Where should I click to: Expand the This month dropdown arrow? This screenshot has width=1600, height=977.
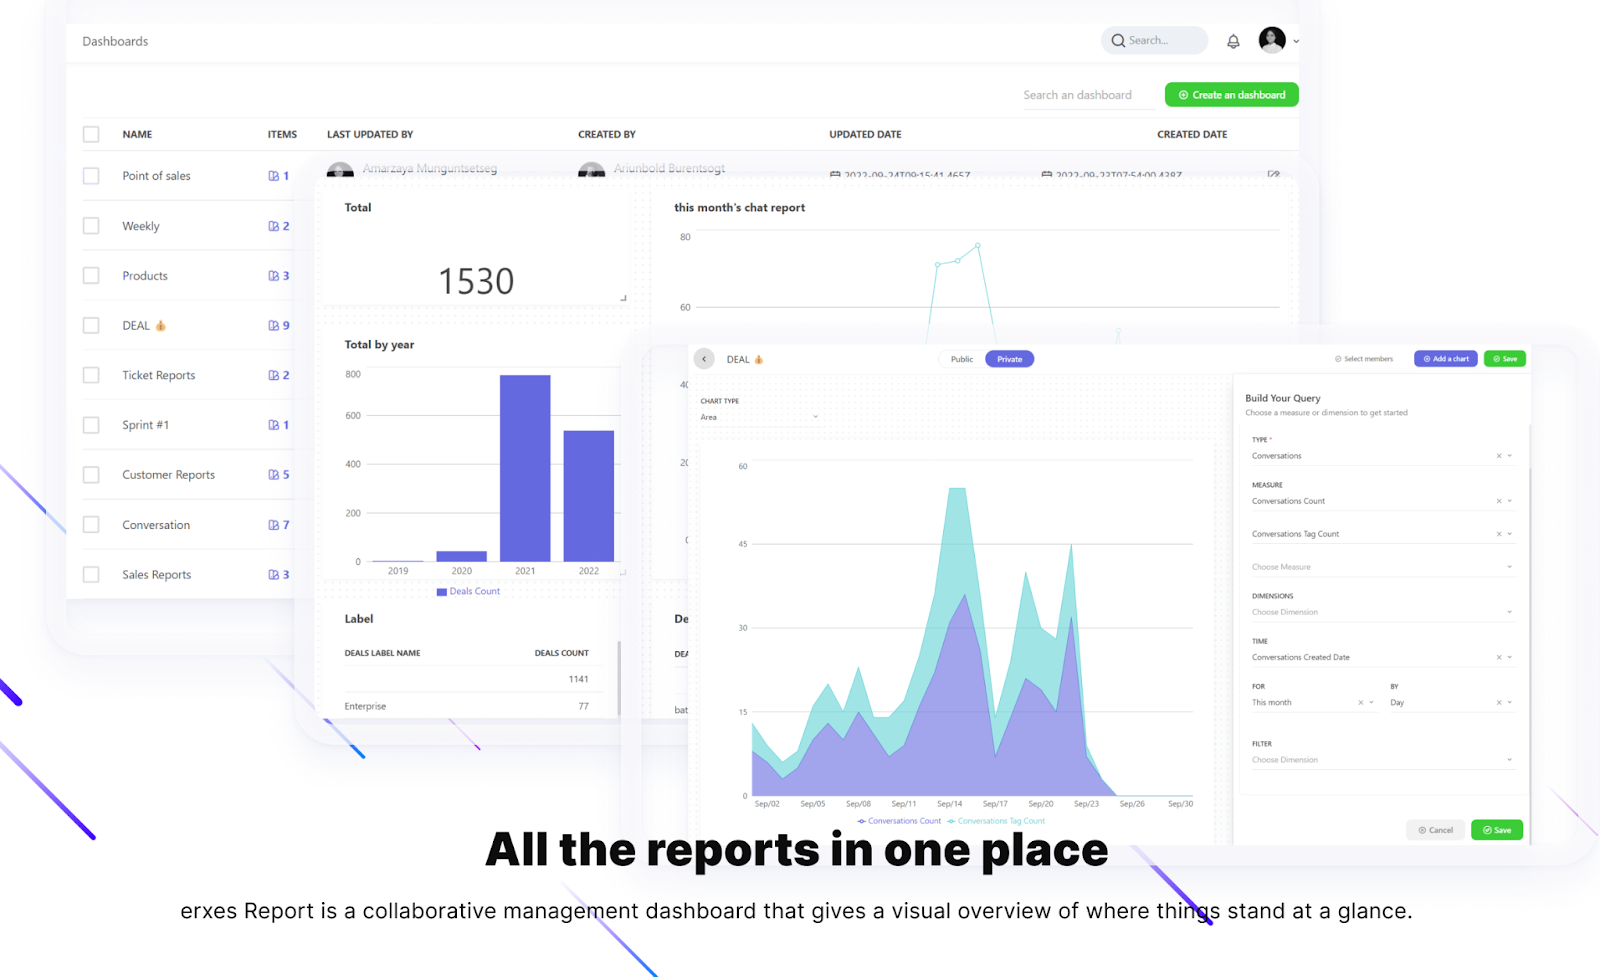(x=1372, y=703)
